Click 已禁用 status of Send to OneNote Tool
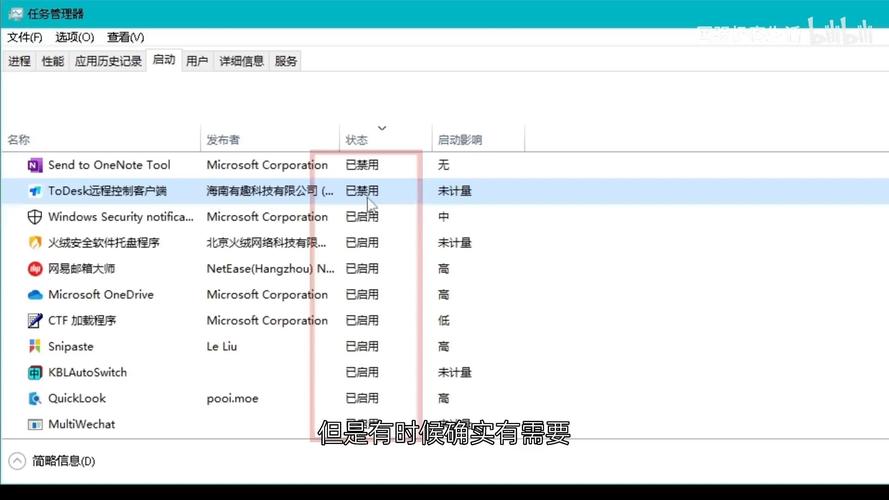 click(x=362, y=165)
